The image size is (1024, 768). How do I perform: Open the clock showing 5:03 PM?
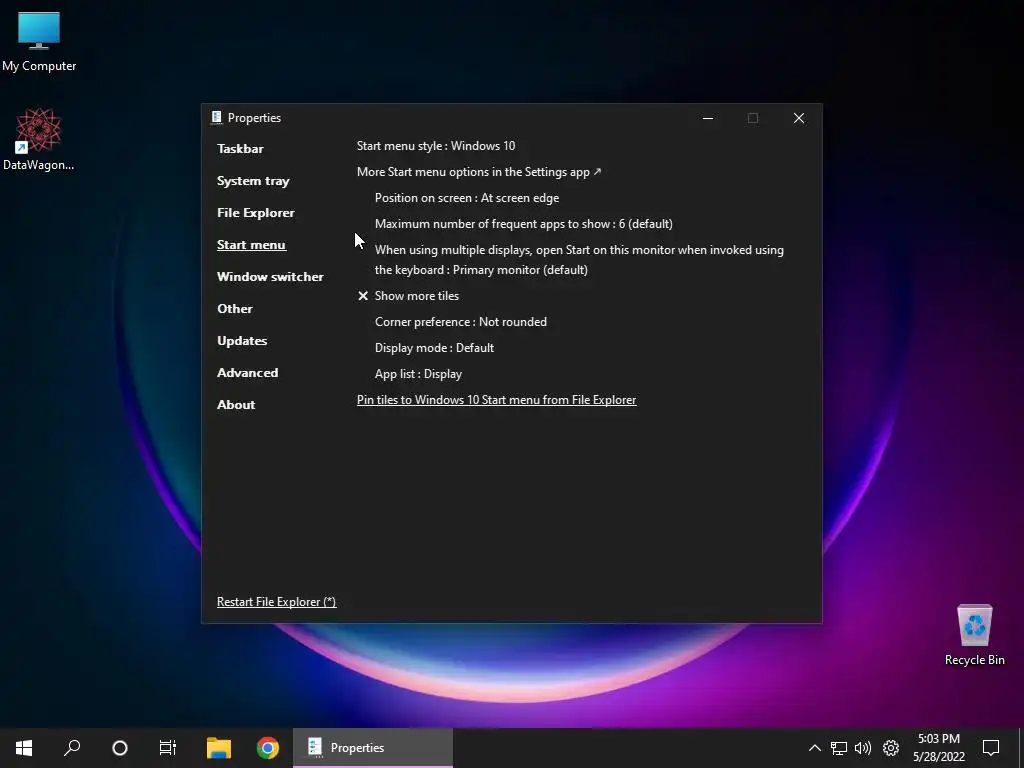(938, 748)
